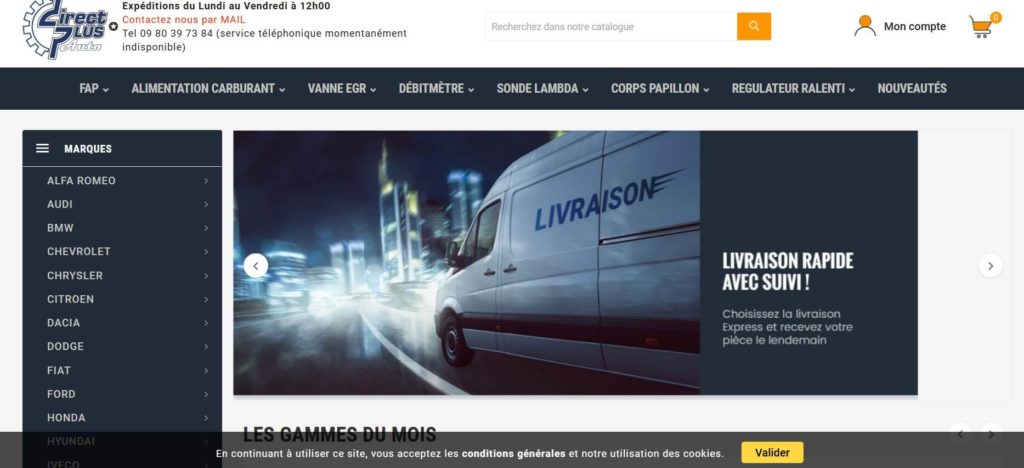This screenshot has height=468, width=1024.
Task: Open the Débitmètre dropdown menu
Action: point(436,88)
